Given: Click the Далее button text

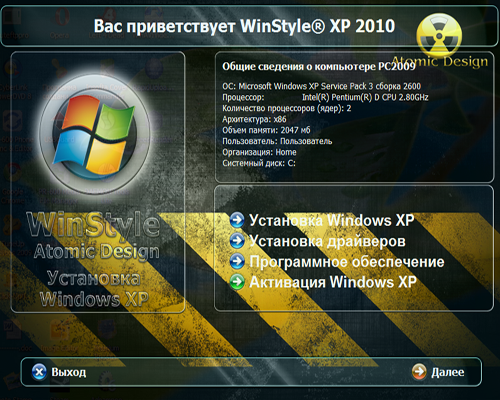Looking at the screenshot, I should tap(448, 372).
